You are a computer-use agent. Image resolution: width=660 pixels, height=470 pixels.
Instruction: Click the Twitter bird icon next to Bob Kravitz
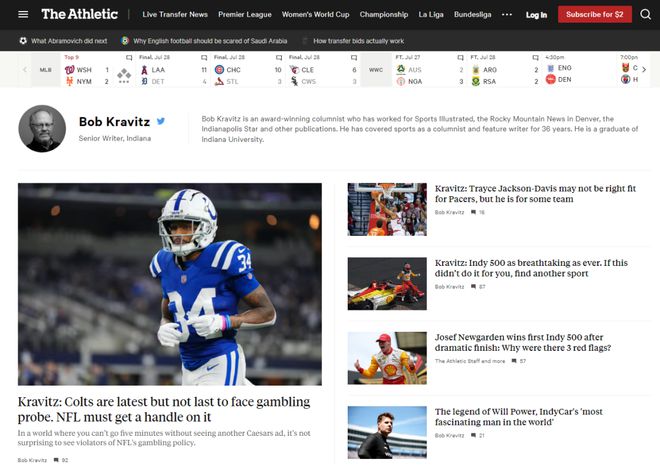point(161,121)
